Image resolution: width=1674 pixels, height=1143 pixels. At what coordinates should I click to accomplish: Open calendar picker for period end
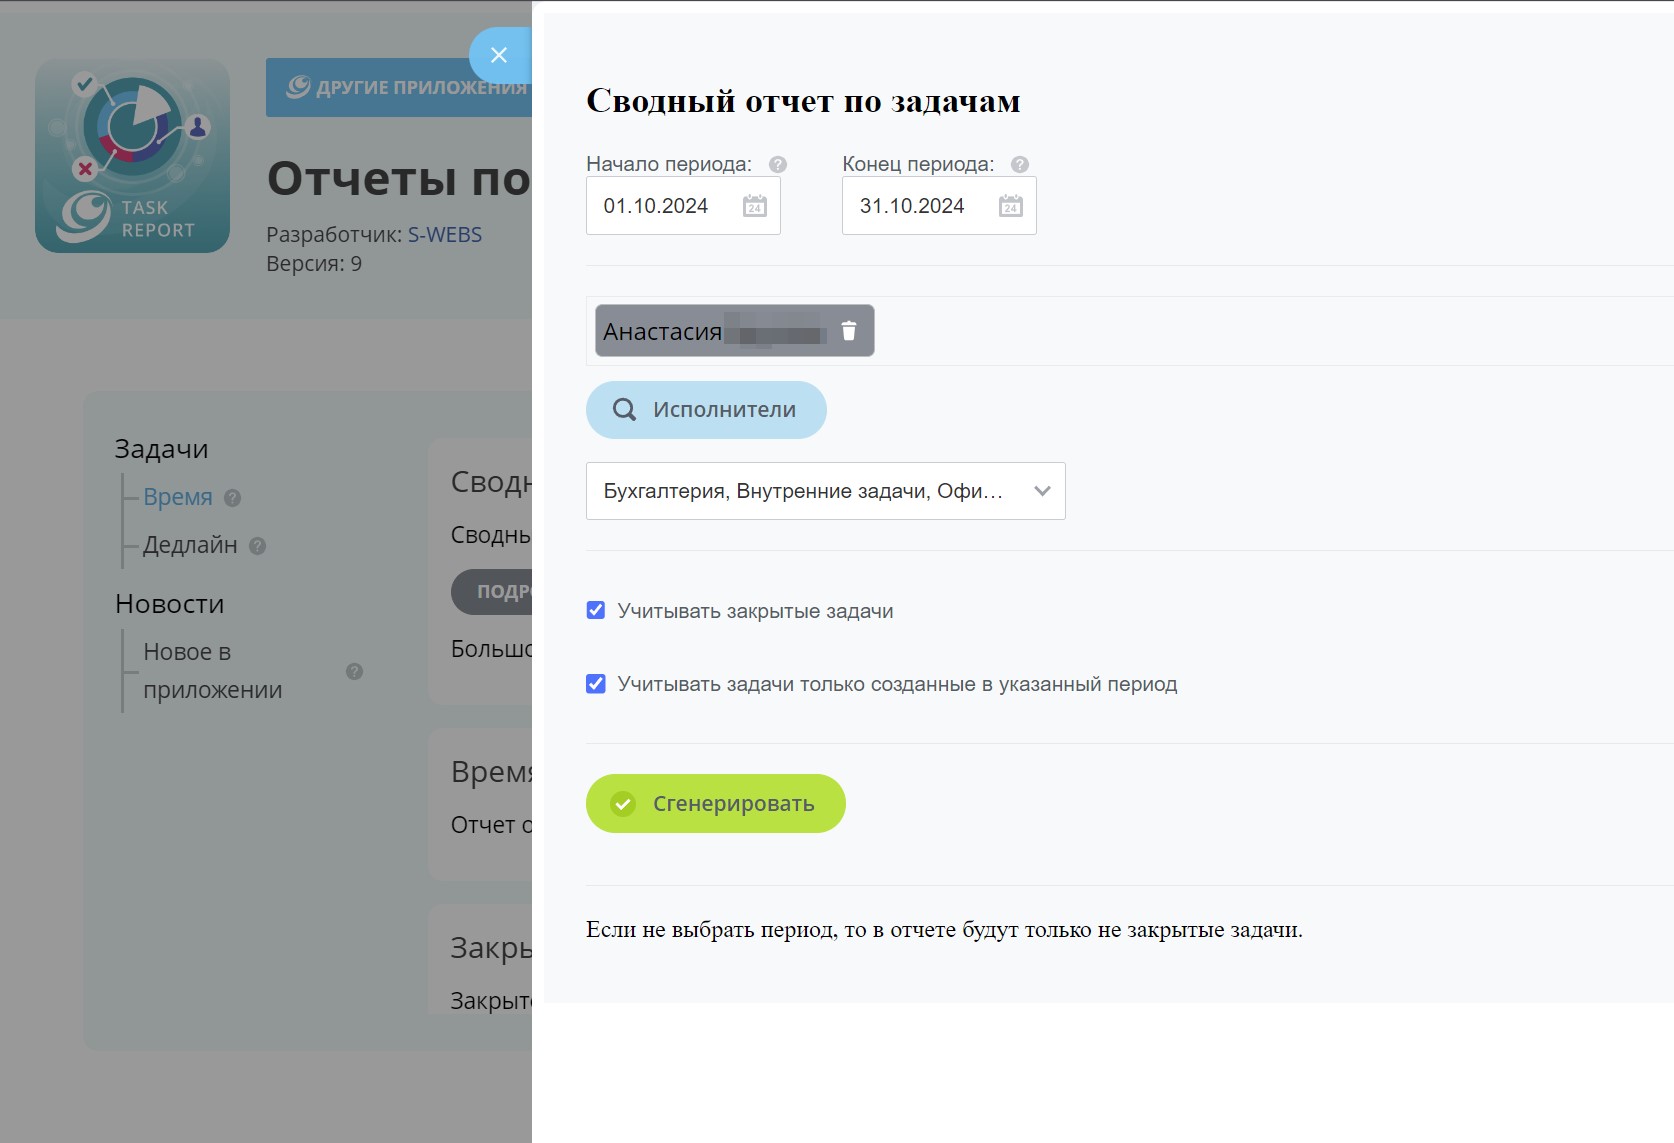(1010, 206)
